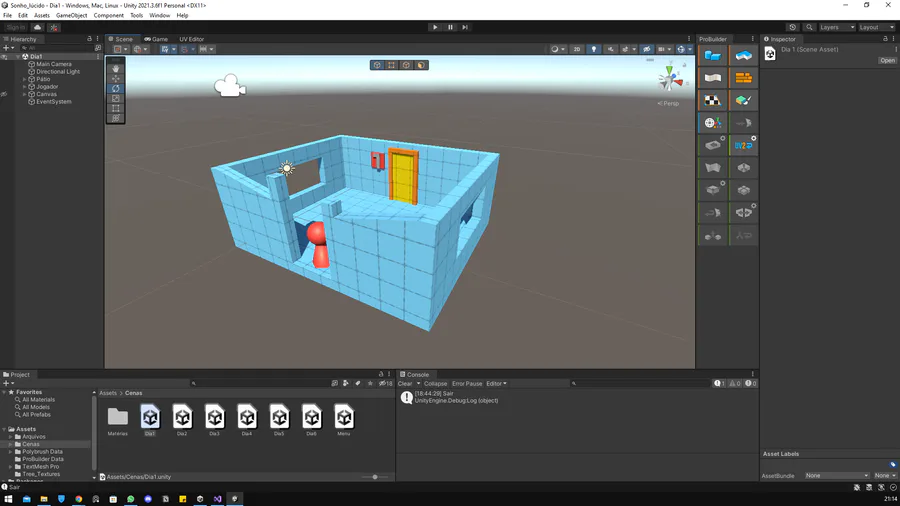Select the Move tool in scene toolbar
The width and height of the screenshot is (900, 506).
tap(116, 79)
